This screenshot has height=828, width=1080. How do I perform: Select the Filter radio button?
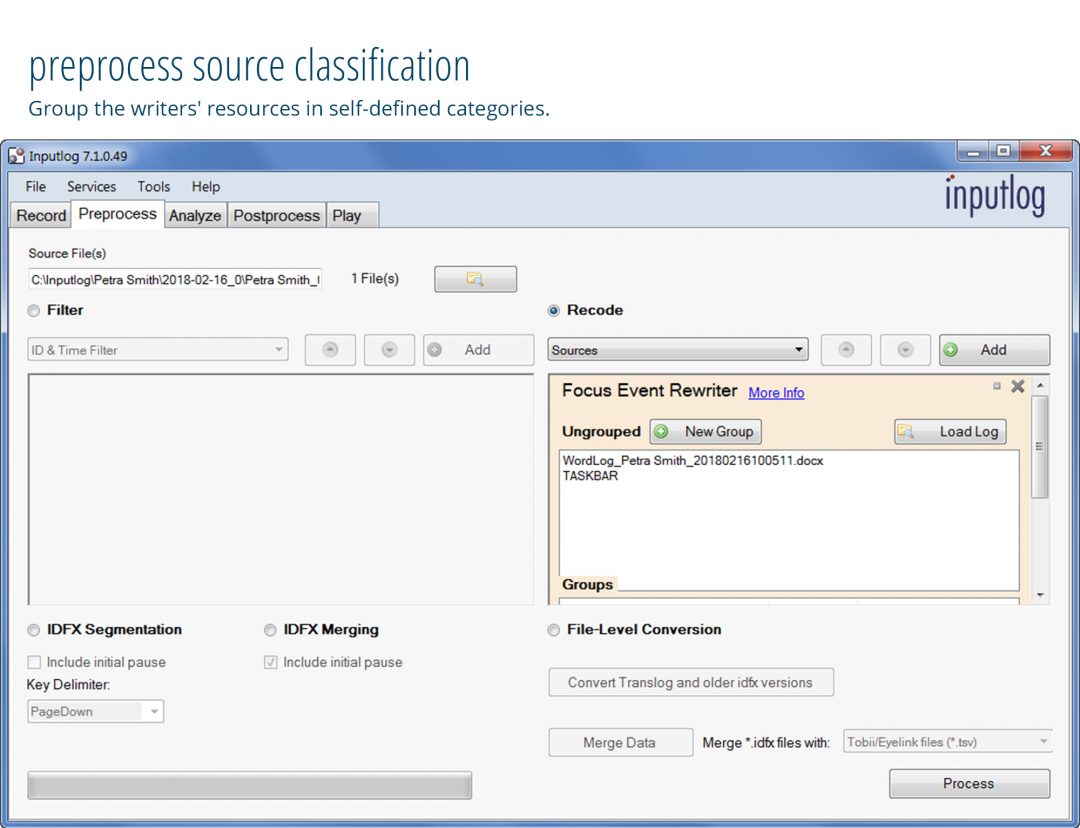pos(36,311)
